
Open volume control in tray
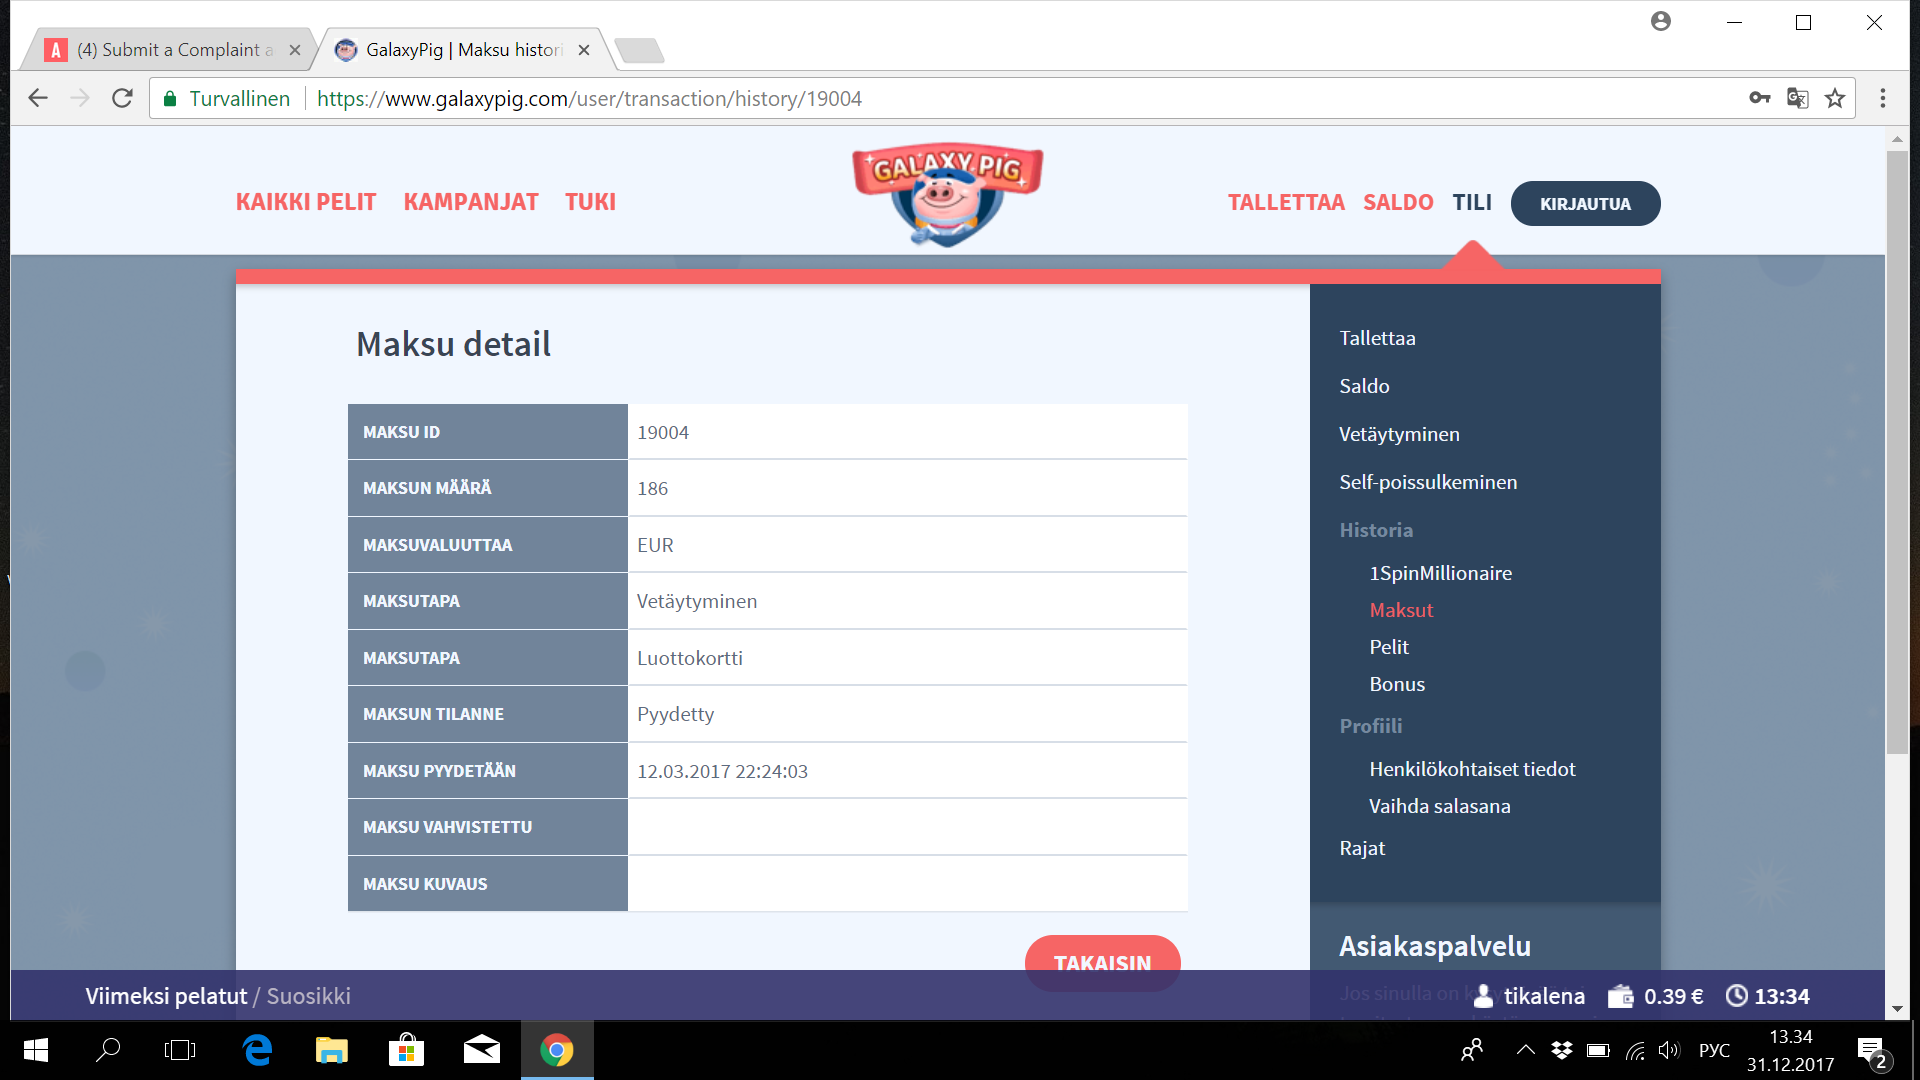click(x=1668, y=1050)
